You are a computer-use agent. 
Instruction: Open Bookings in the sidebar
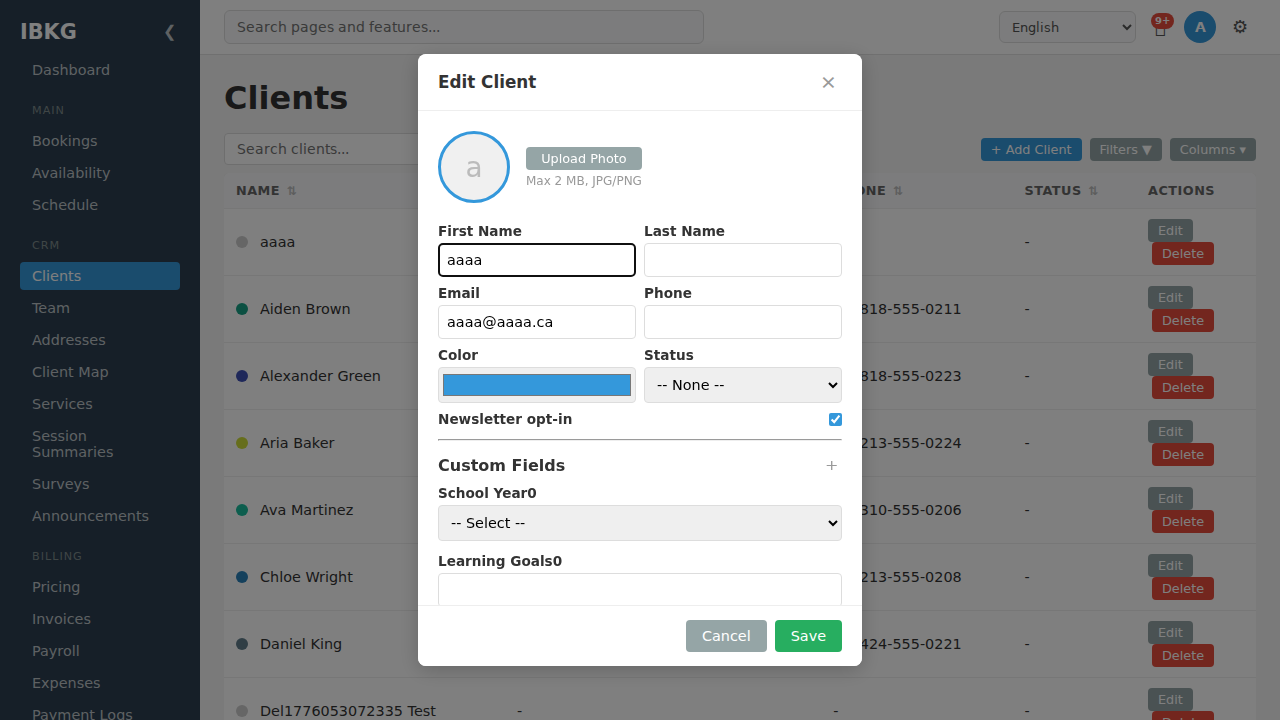tap(100, 141)
